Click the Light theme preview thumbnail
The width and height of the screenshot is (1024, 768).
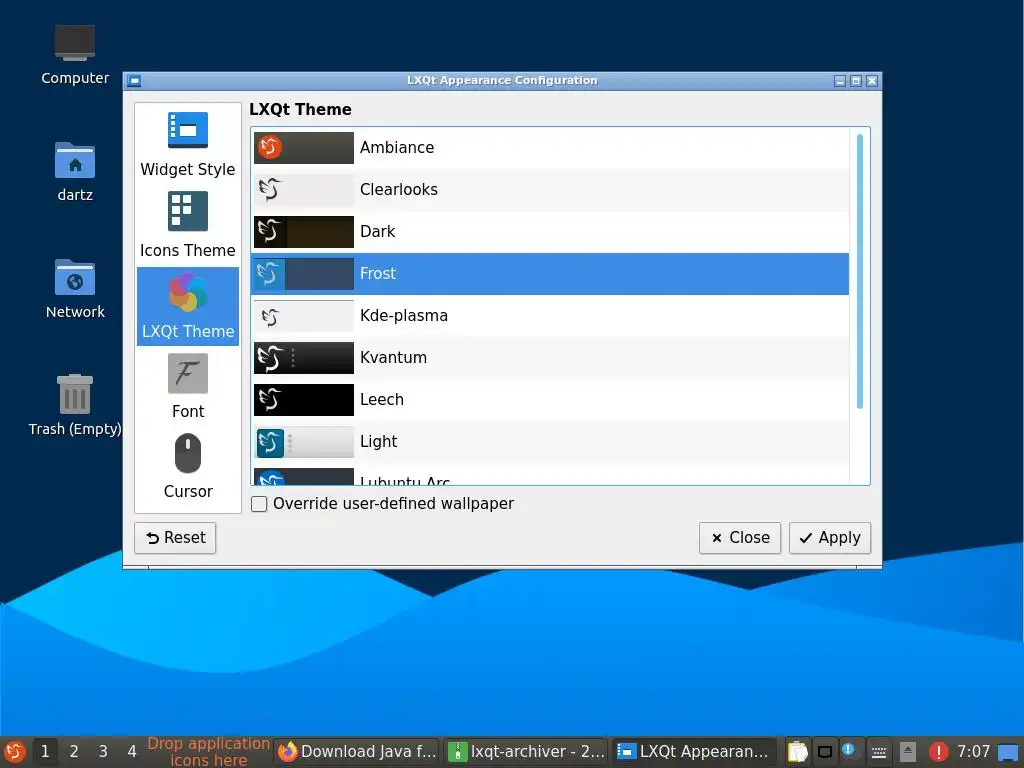[x=304, y=442]
